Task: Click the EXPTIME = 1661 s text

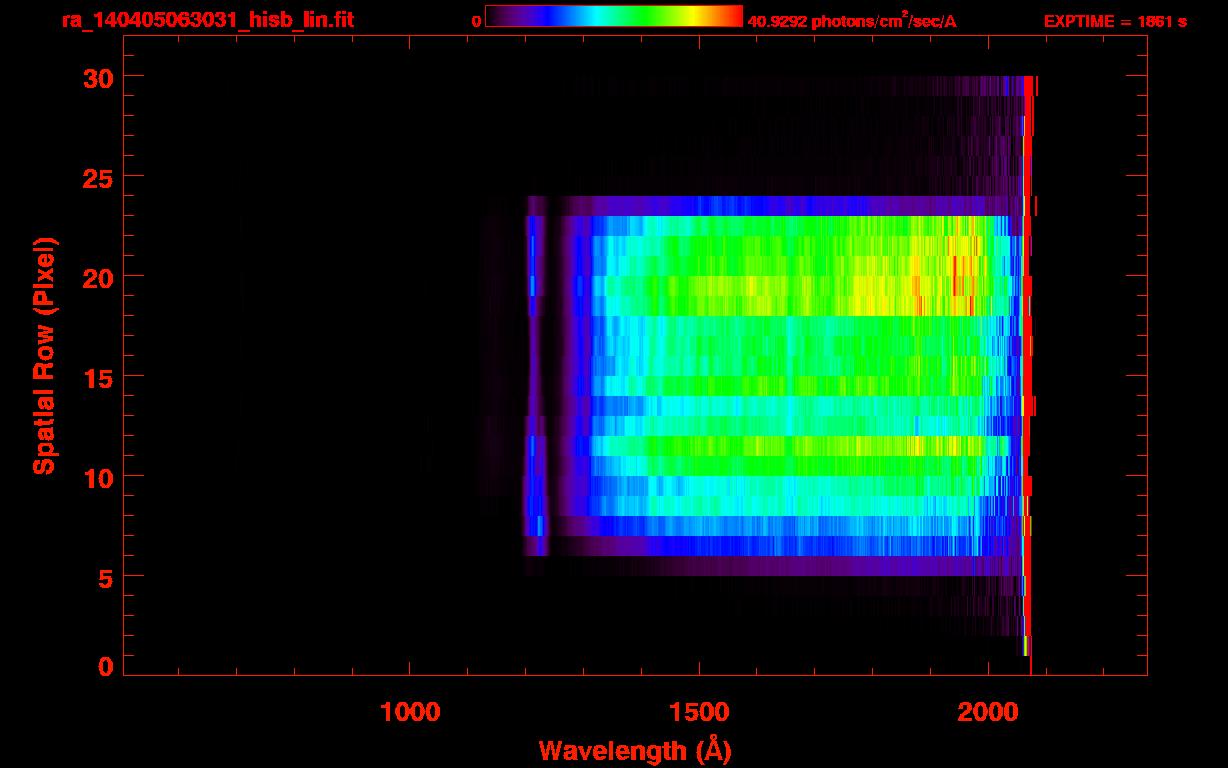Action: coord(1115,21)
